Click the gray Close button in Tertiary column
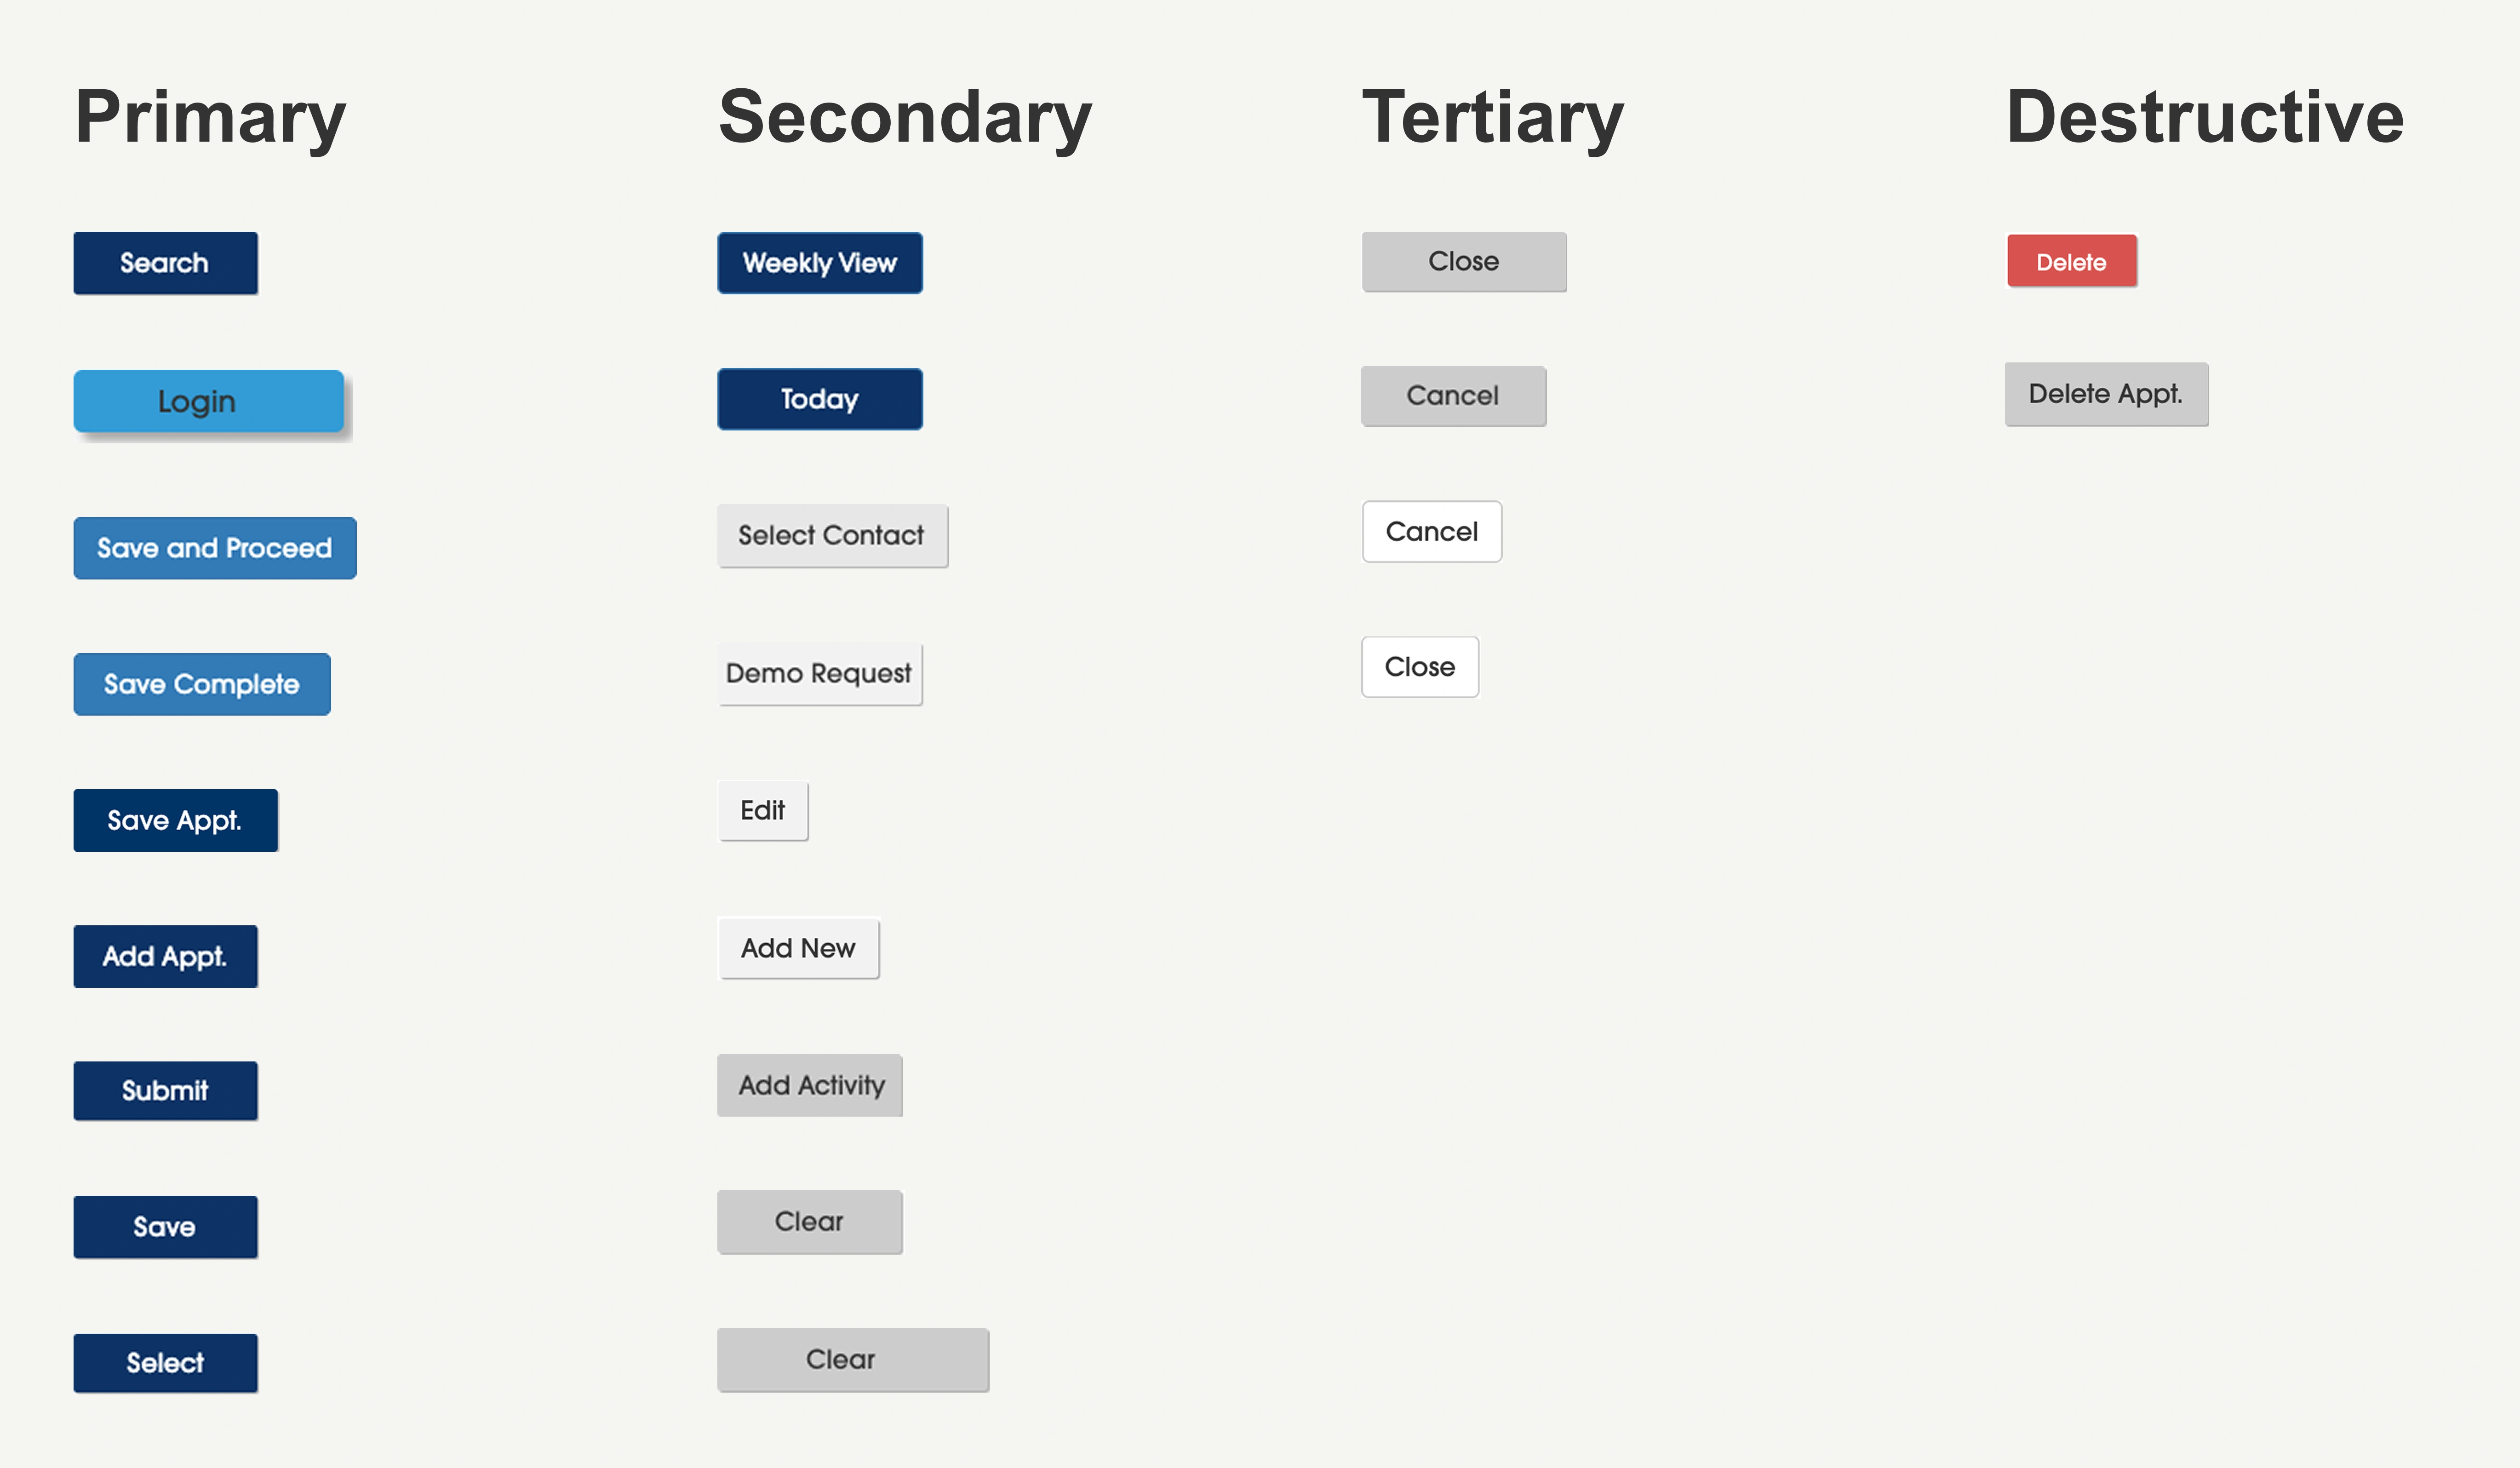Screen dimensions: 2520x1468 (1464, 261)
